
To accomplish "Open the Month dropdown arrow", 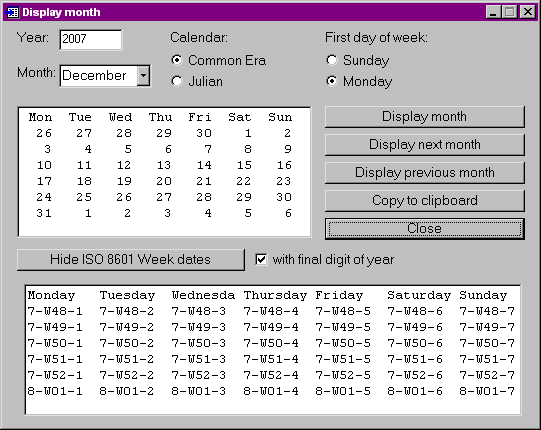I will (143, 76).
